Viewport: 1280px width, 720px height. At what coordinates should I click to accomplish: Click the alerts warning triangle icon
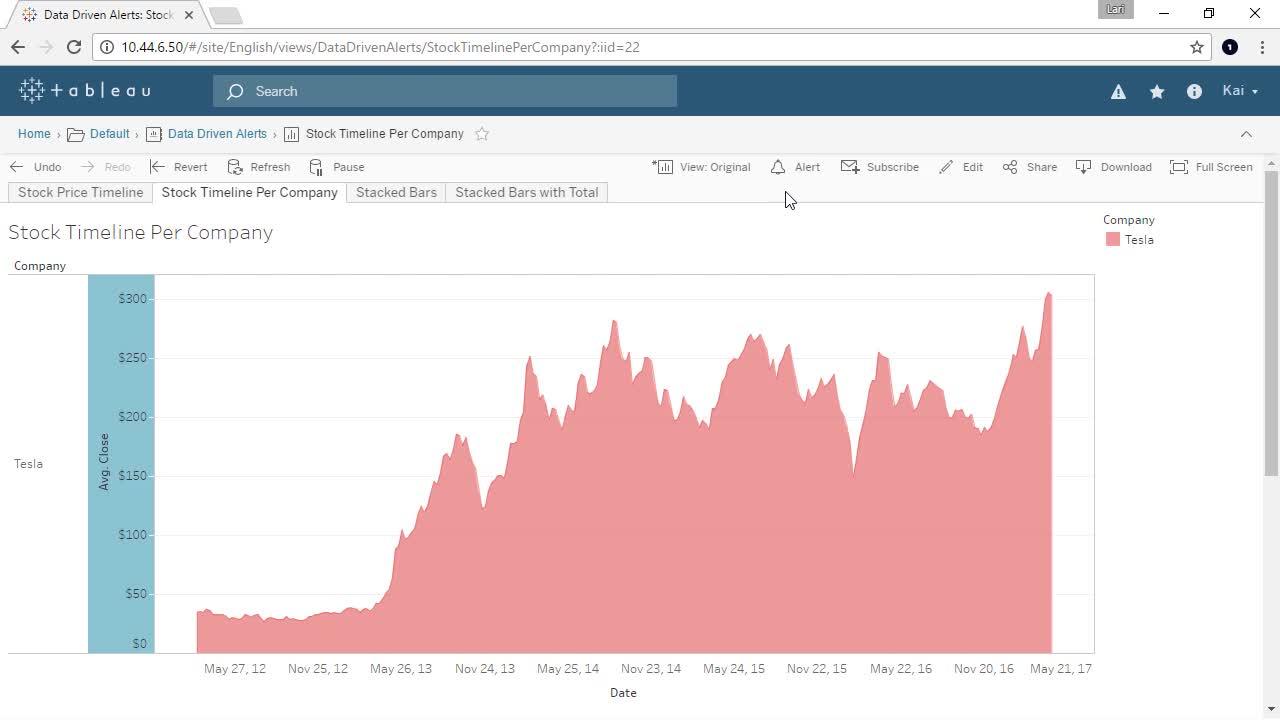point(1118,92)
